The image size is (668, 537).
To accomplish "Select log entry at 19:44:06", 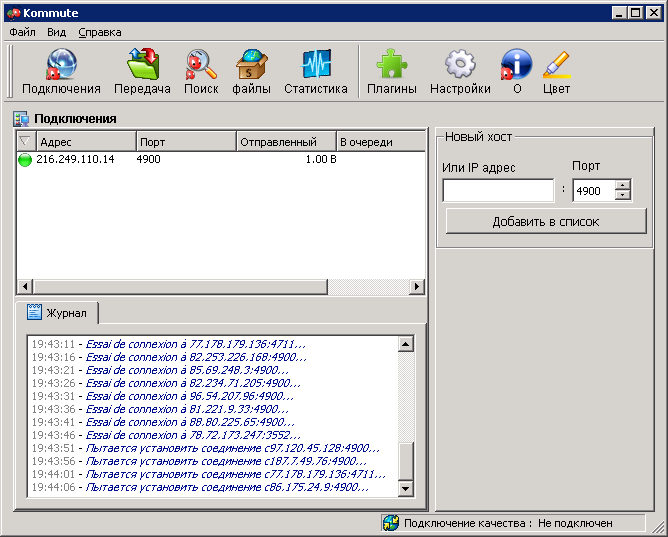I will (200, 487).
